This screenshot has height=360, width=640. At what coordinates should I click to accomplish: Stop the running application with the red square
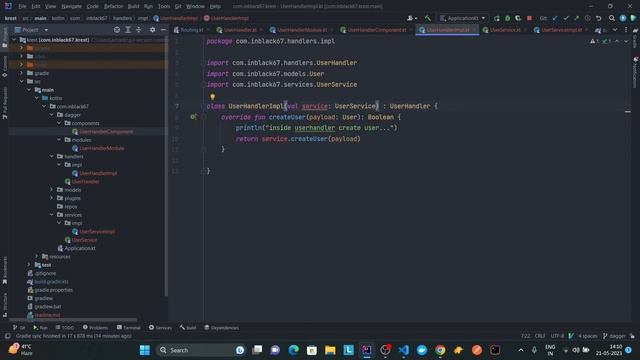(x=529, y=18)
